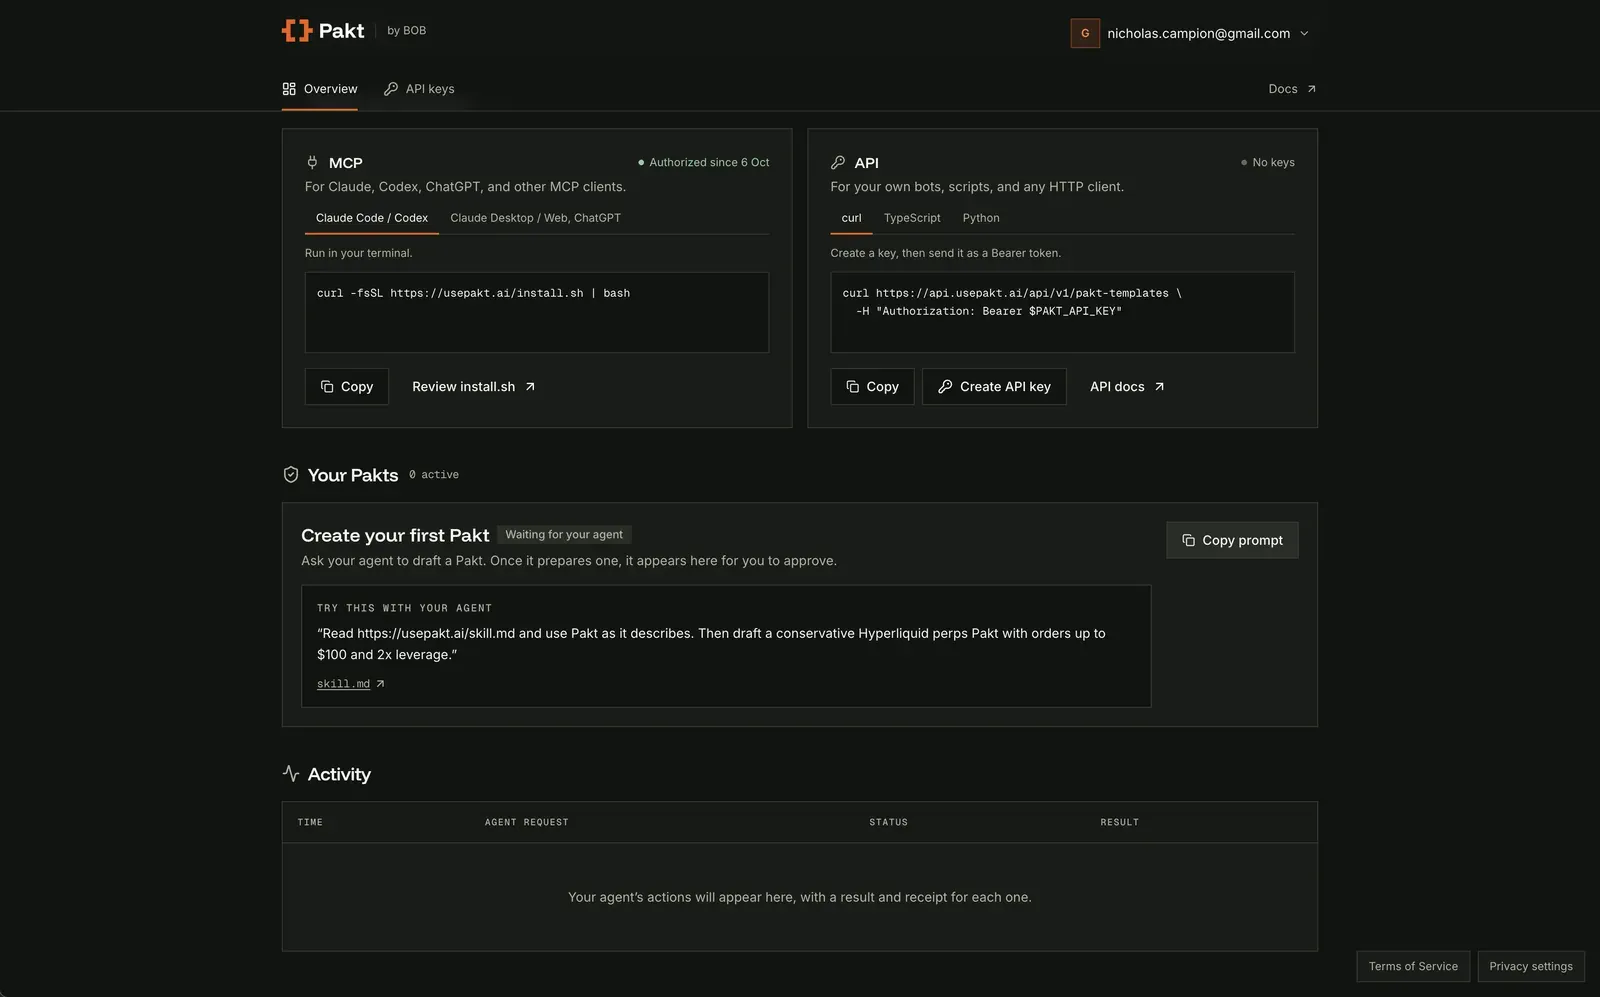Click the TIME column header

(310, 822)
